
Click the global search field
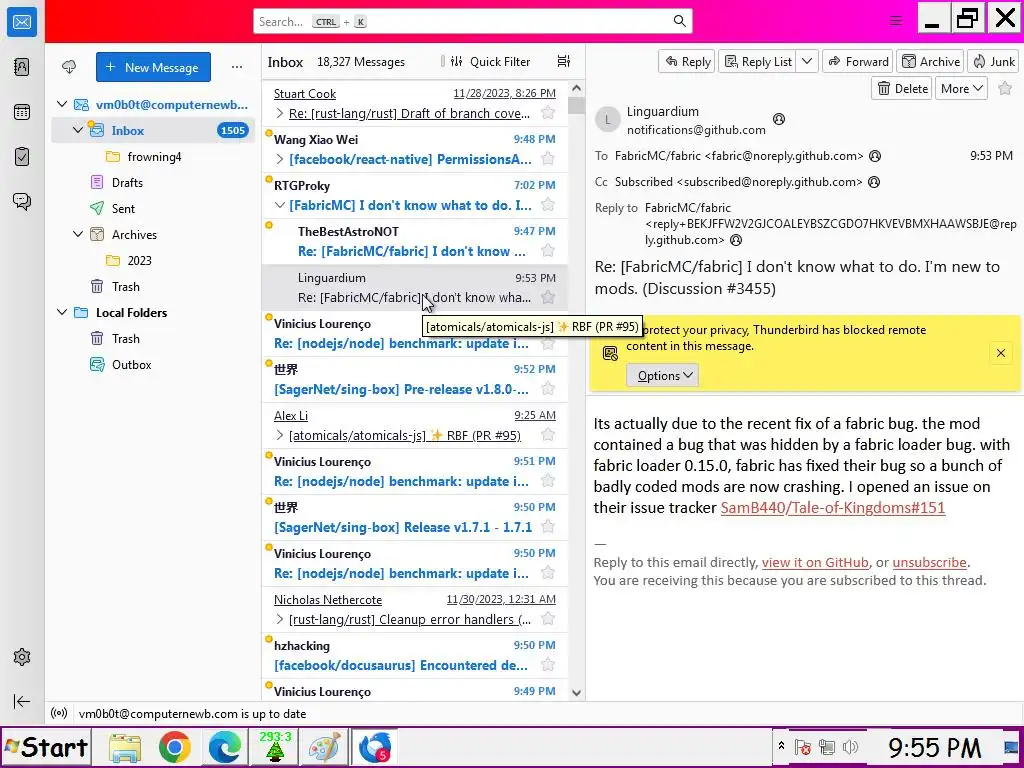473,22
